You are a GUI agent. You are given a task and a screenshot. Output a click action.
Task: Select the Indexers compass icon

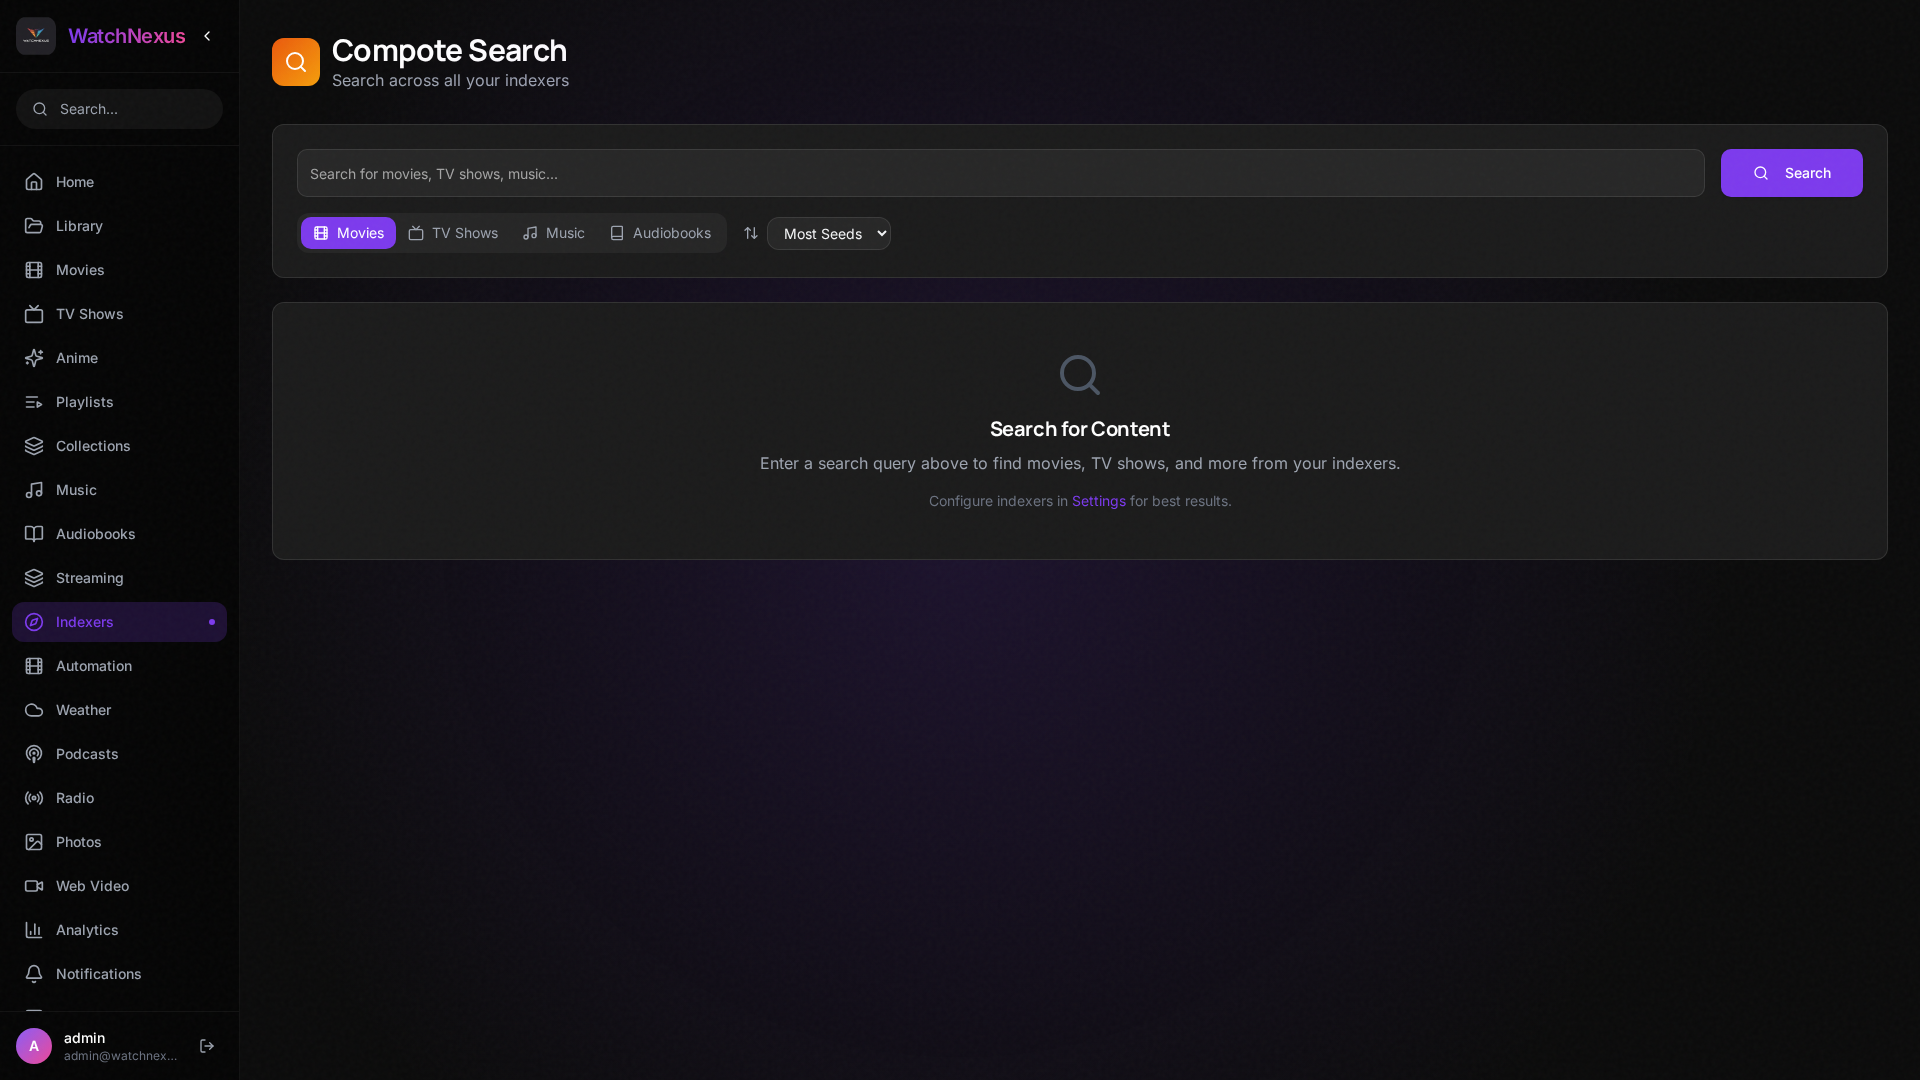(x=33, y=622)
